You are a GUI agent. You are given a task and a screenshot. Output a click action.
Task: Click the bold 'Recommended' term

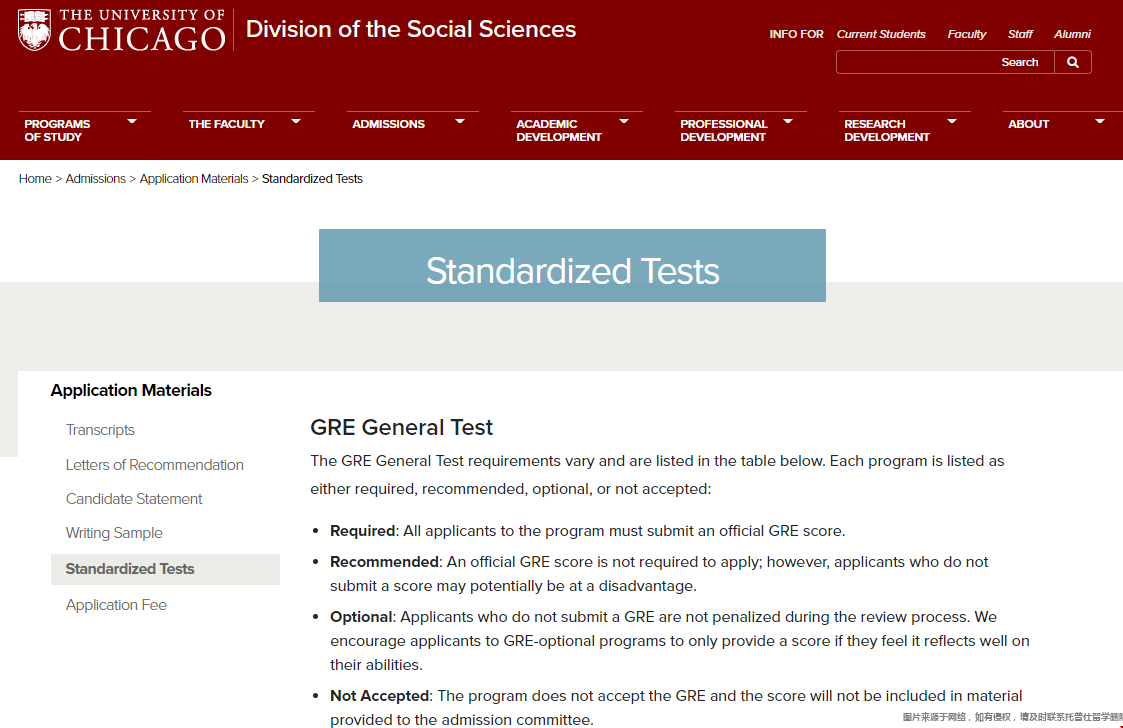(384, 562)
